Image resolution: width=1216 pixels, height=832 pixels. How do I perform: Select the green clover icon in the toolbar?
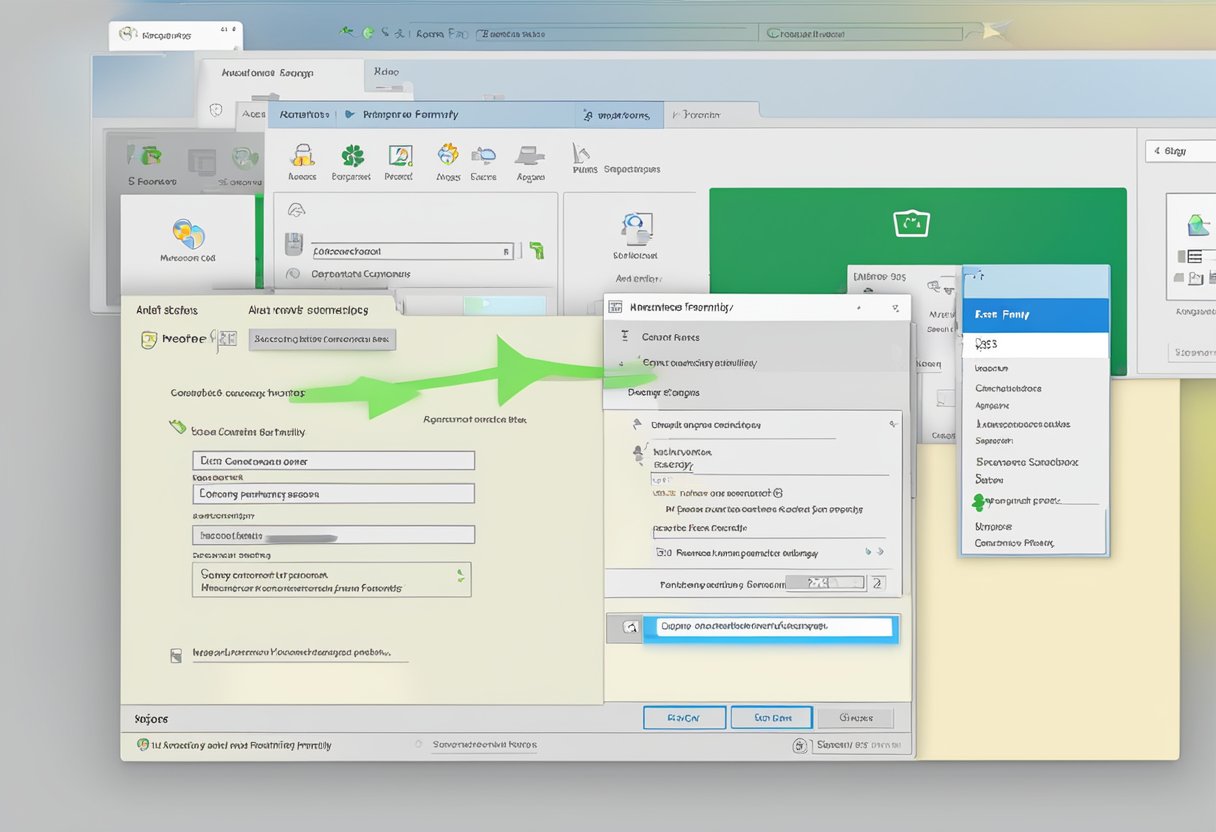(352, 155)
